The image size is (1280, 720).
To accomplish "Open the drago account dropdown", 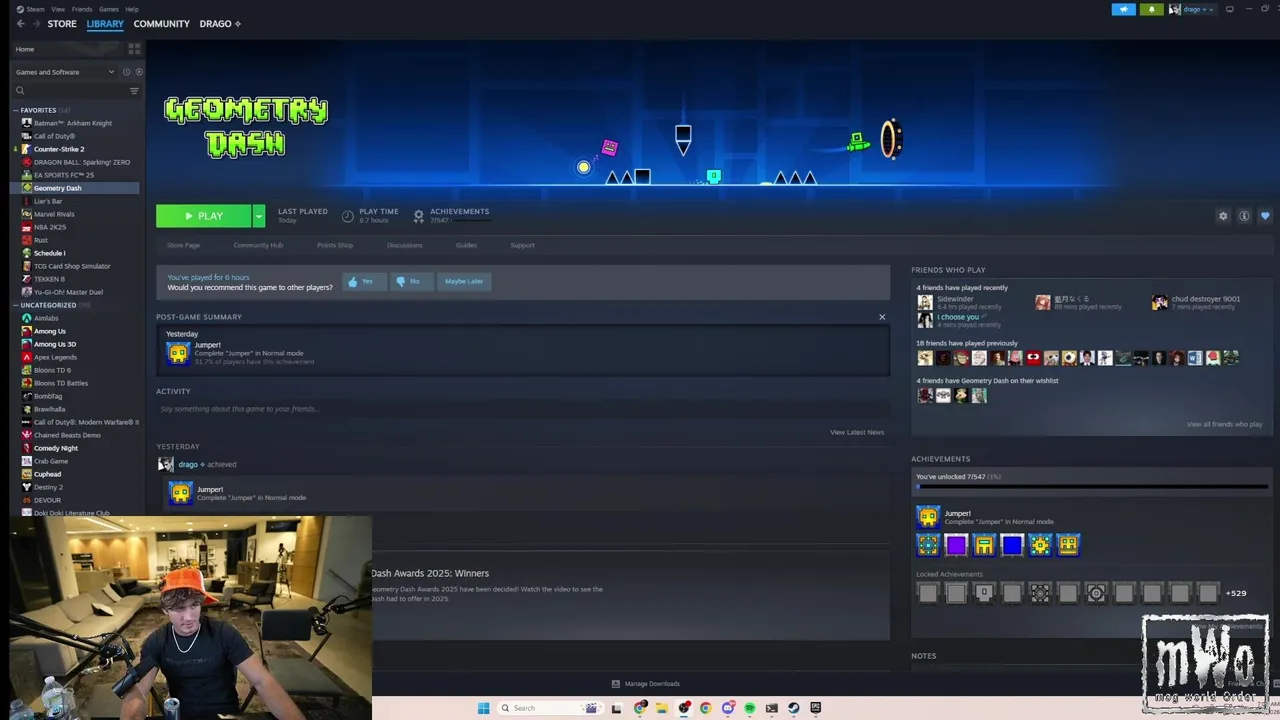I will pyautogui.click(x=1191, y=9).
